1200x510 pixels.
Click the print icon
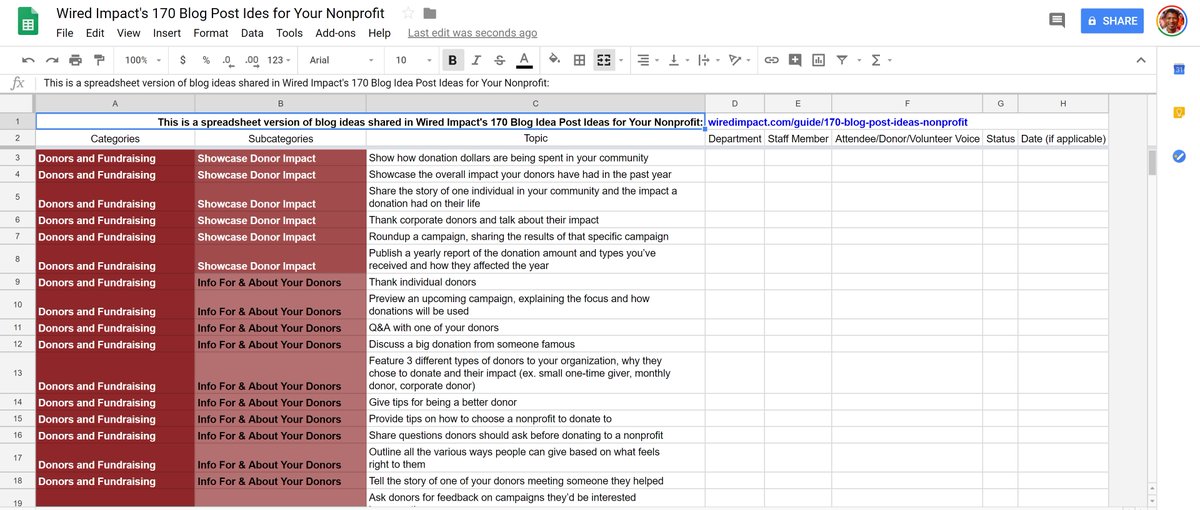pos(76,60)
